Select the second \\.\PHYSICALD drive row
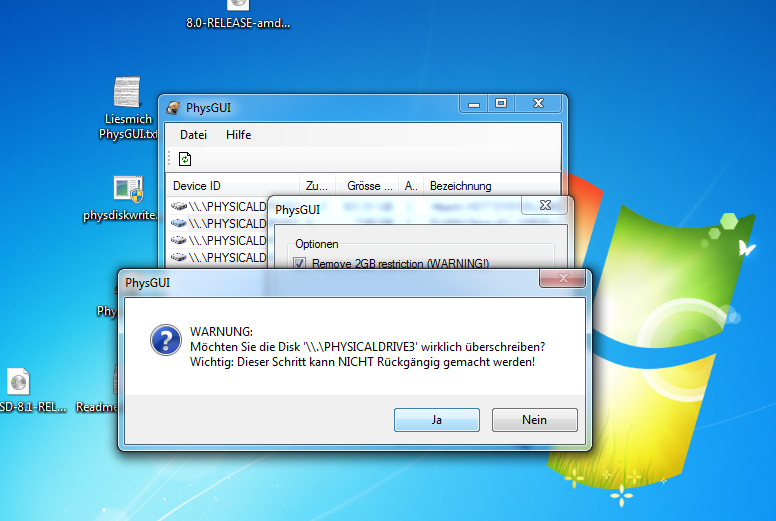The height and width of the screenshot is (521, 776). (x=218, y=224)
